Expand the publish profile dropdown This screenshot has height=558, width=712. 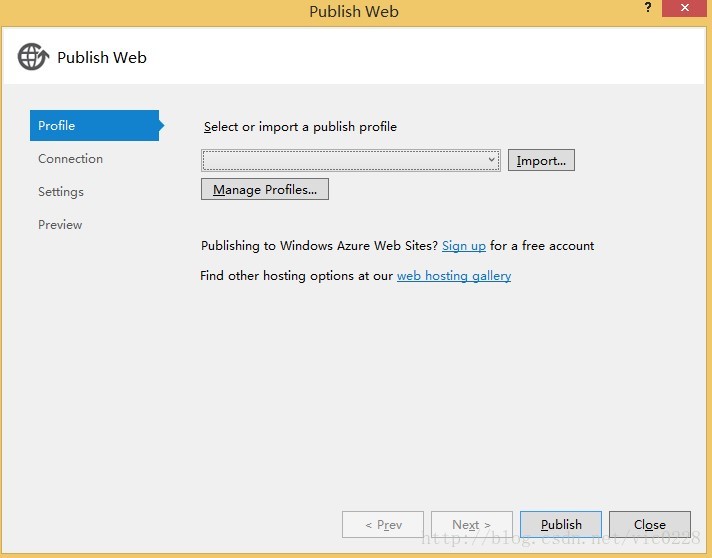(x=351, y=160)
